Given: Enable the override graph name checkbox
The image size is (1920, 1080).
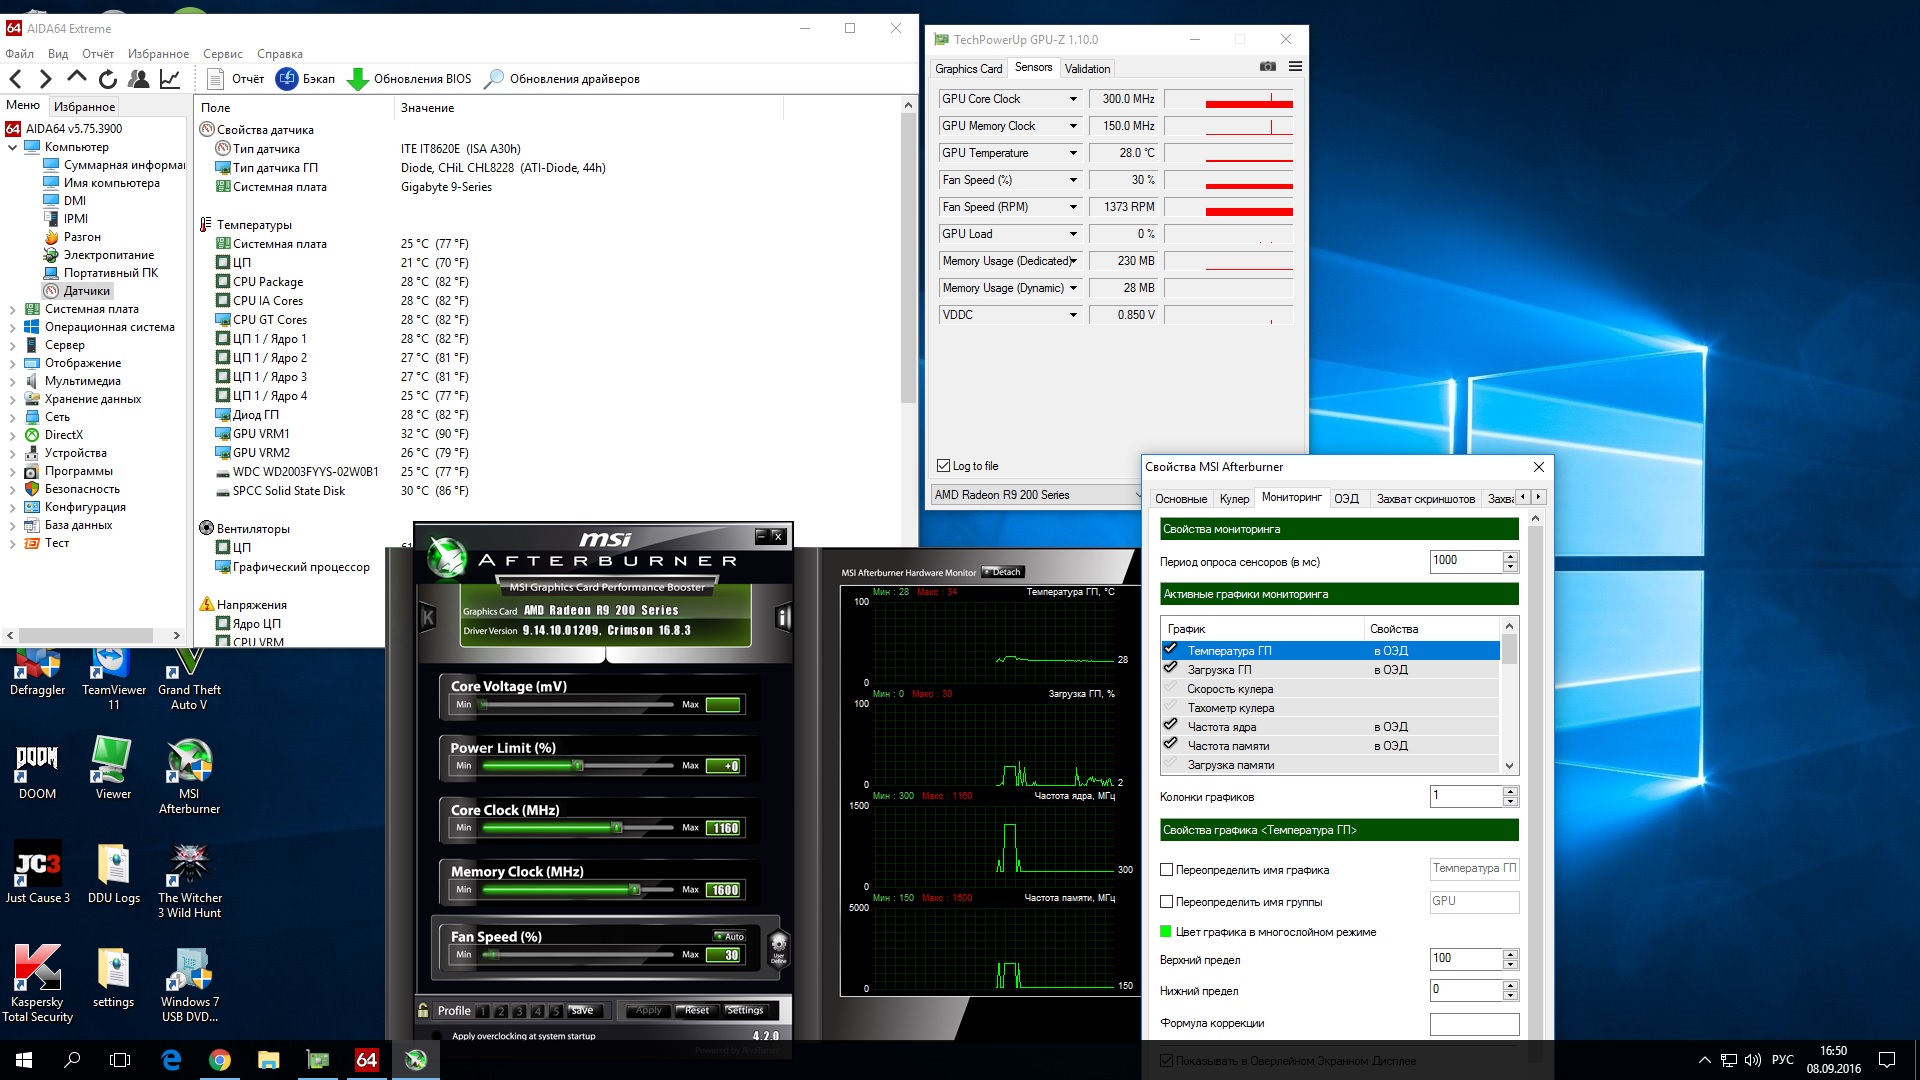Looking at the screenshot, I should tap(1166, 870).
